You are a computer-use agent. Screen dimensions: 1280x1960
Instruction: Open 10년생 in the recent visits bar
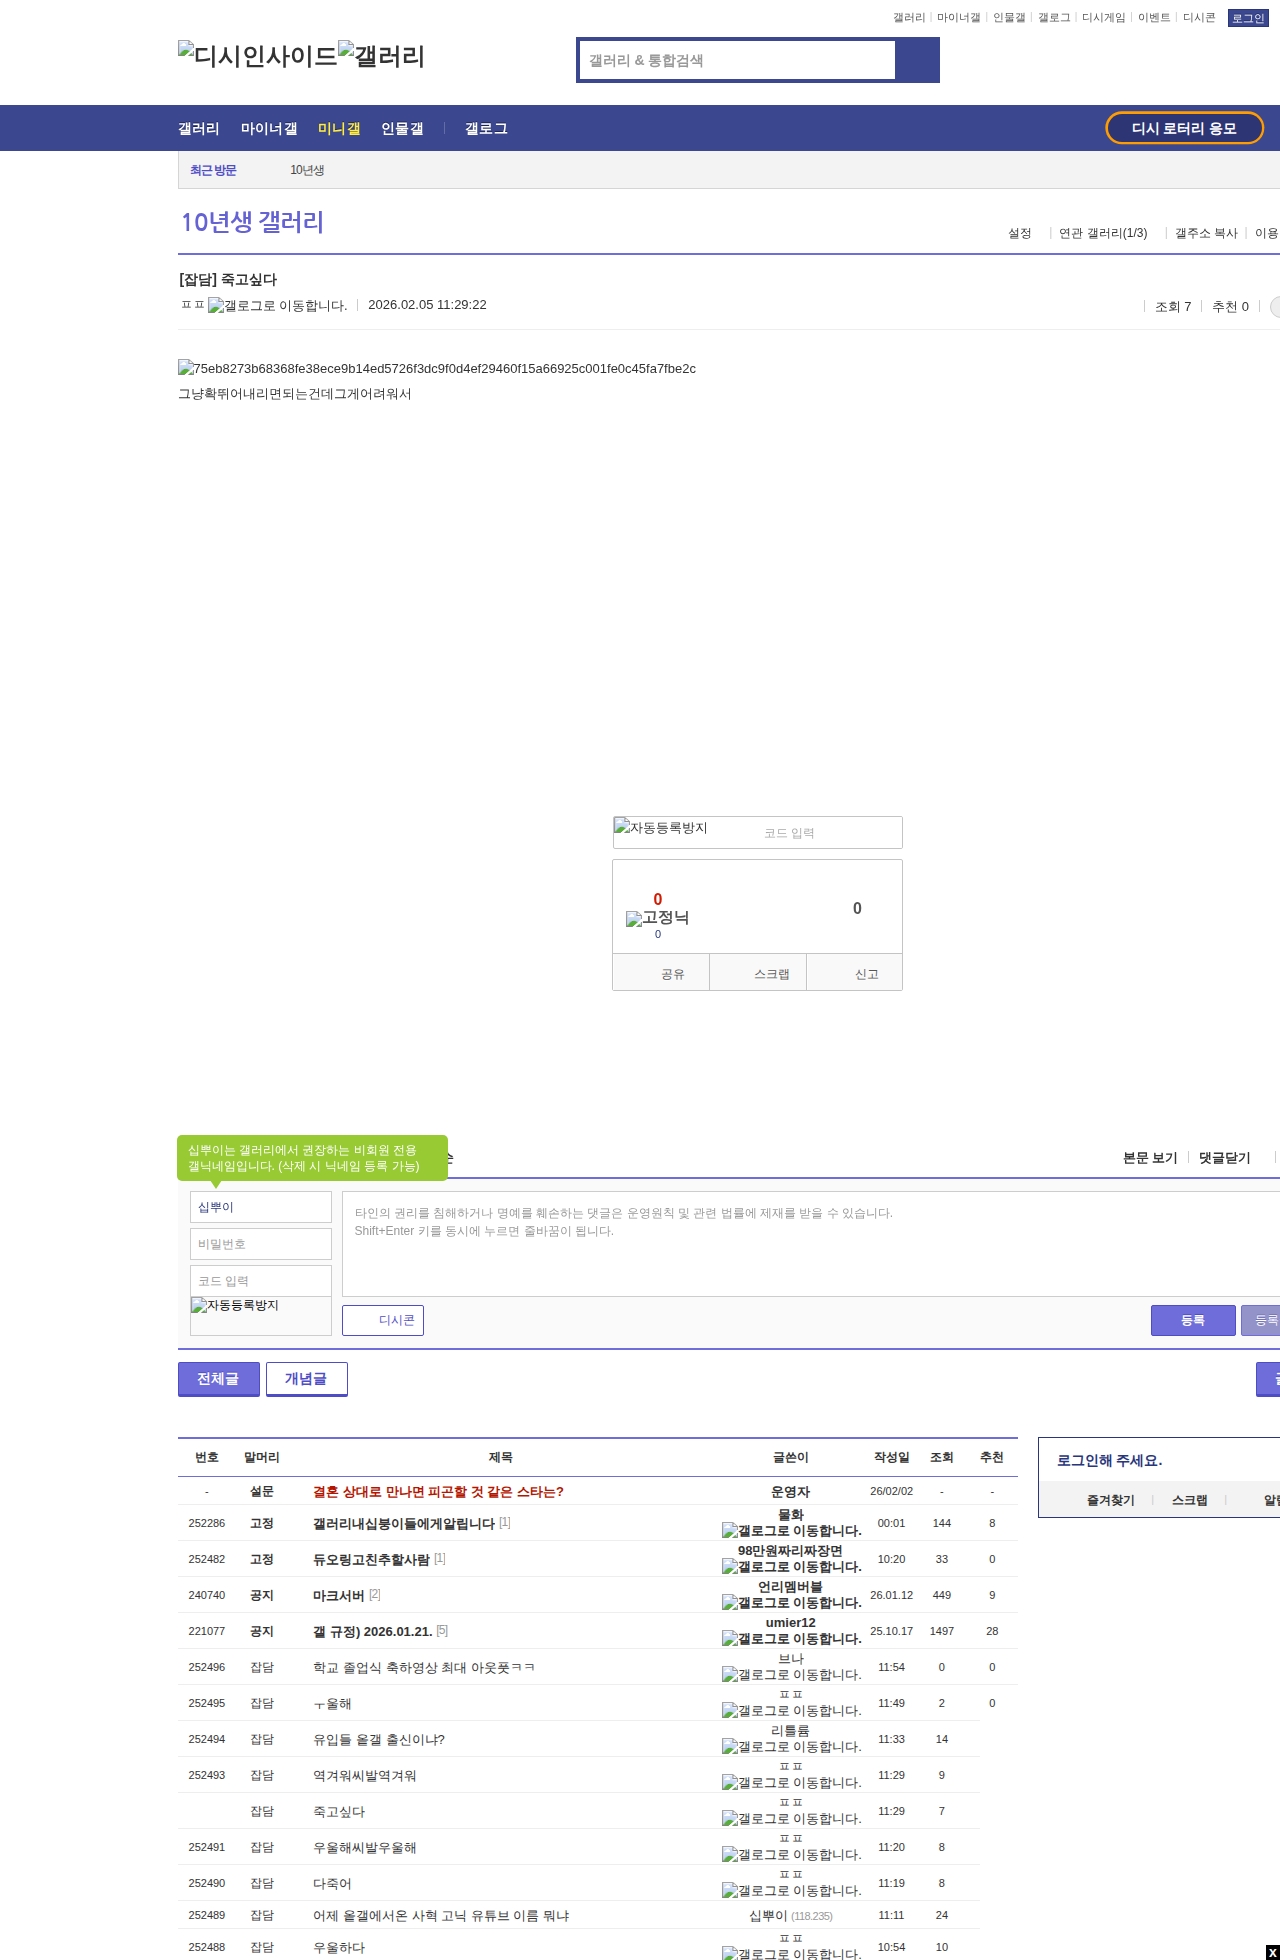pos(307,170)
